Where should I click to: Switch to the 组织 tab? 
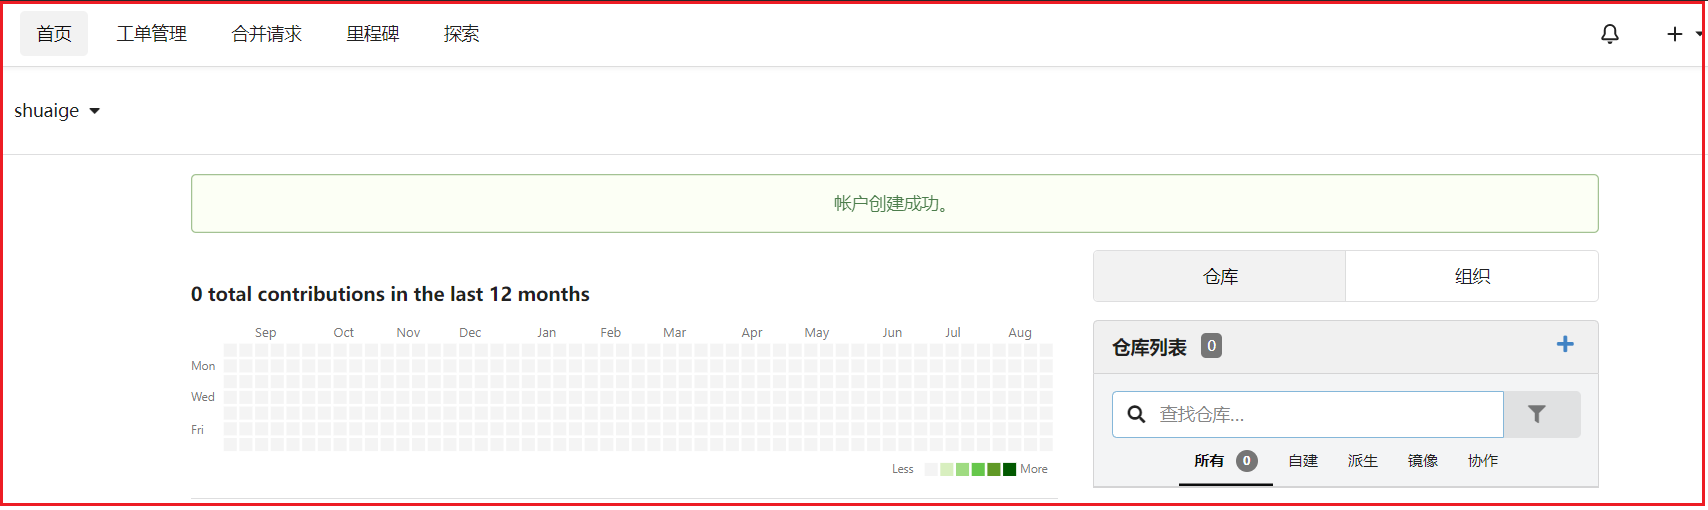tap(1472, 276)
